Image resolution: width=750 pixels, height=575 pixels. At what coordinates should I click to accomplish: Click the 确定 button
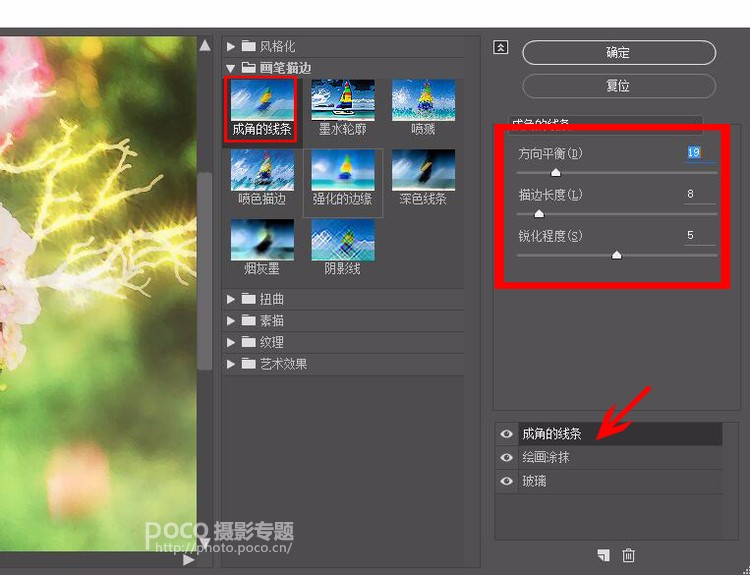point(619,53)
